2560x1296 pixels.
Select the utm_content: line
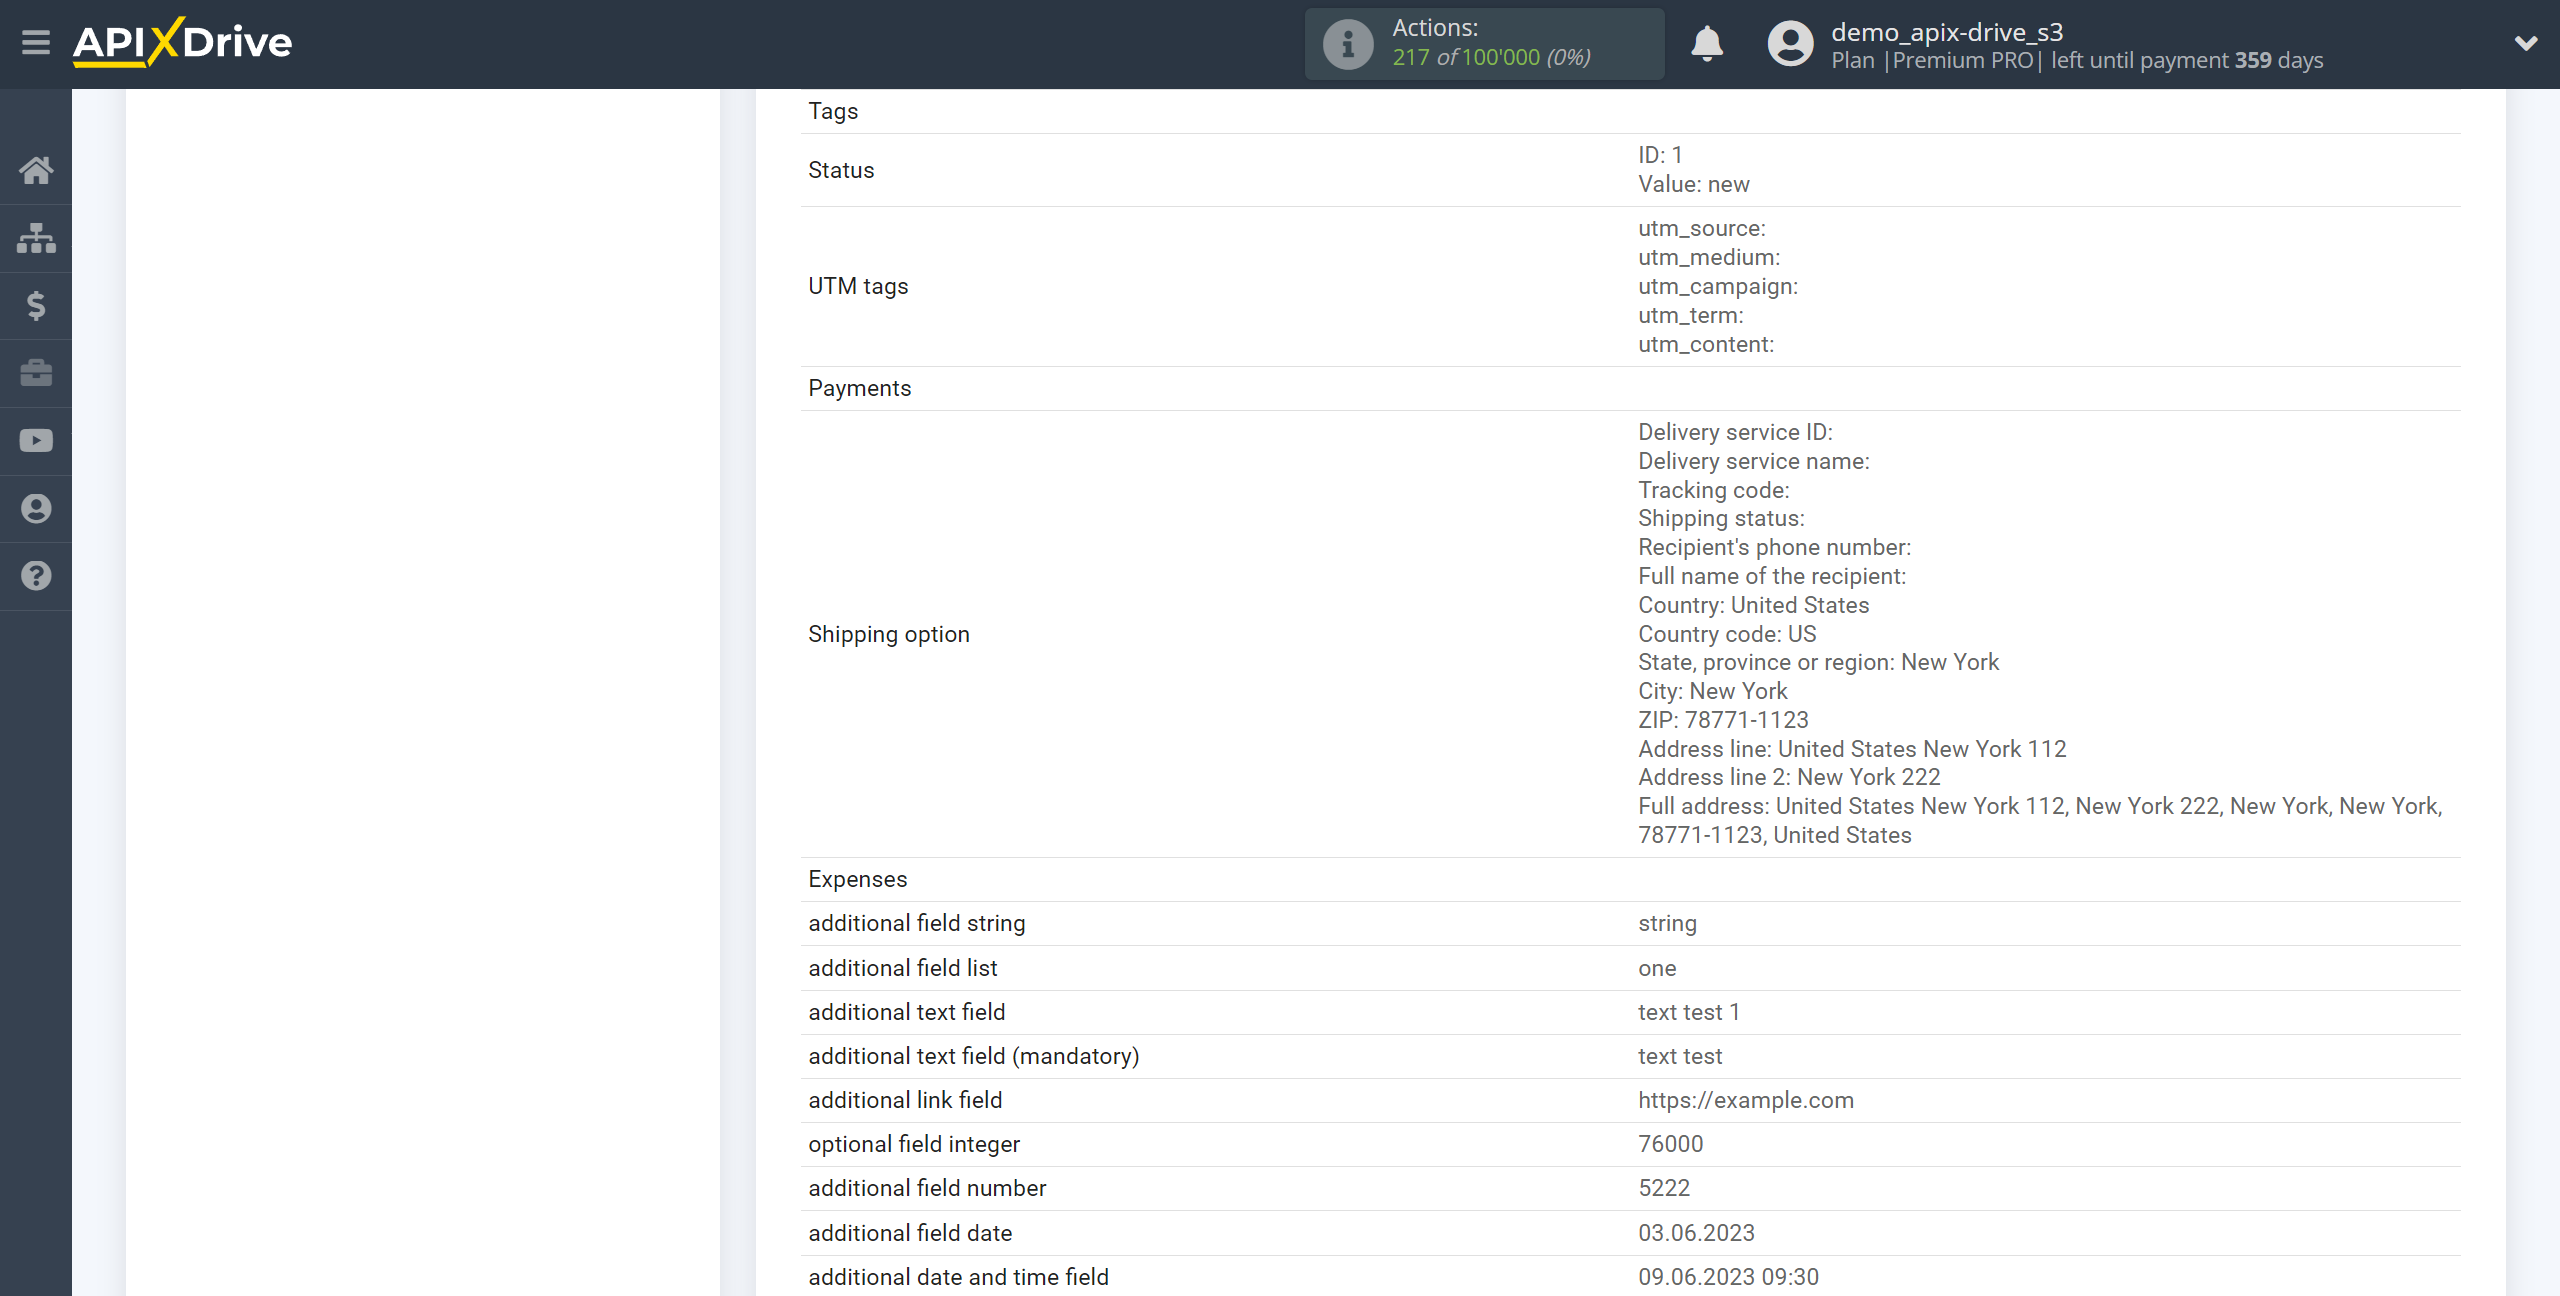point(1706,345)
